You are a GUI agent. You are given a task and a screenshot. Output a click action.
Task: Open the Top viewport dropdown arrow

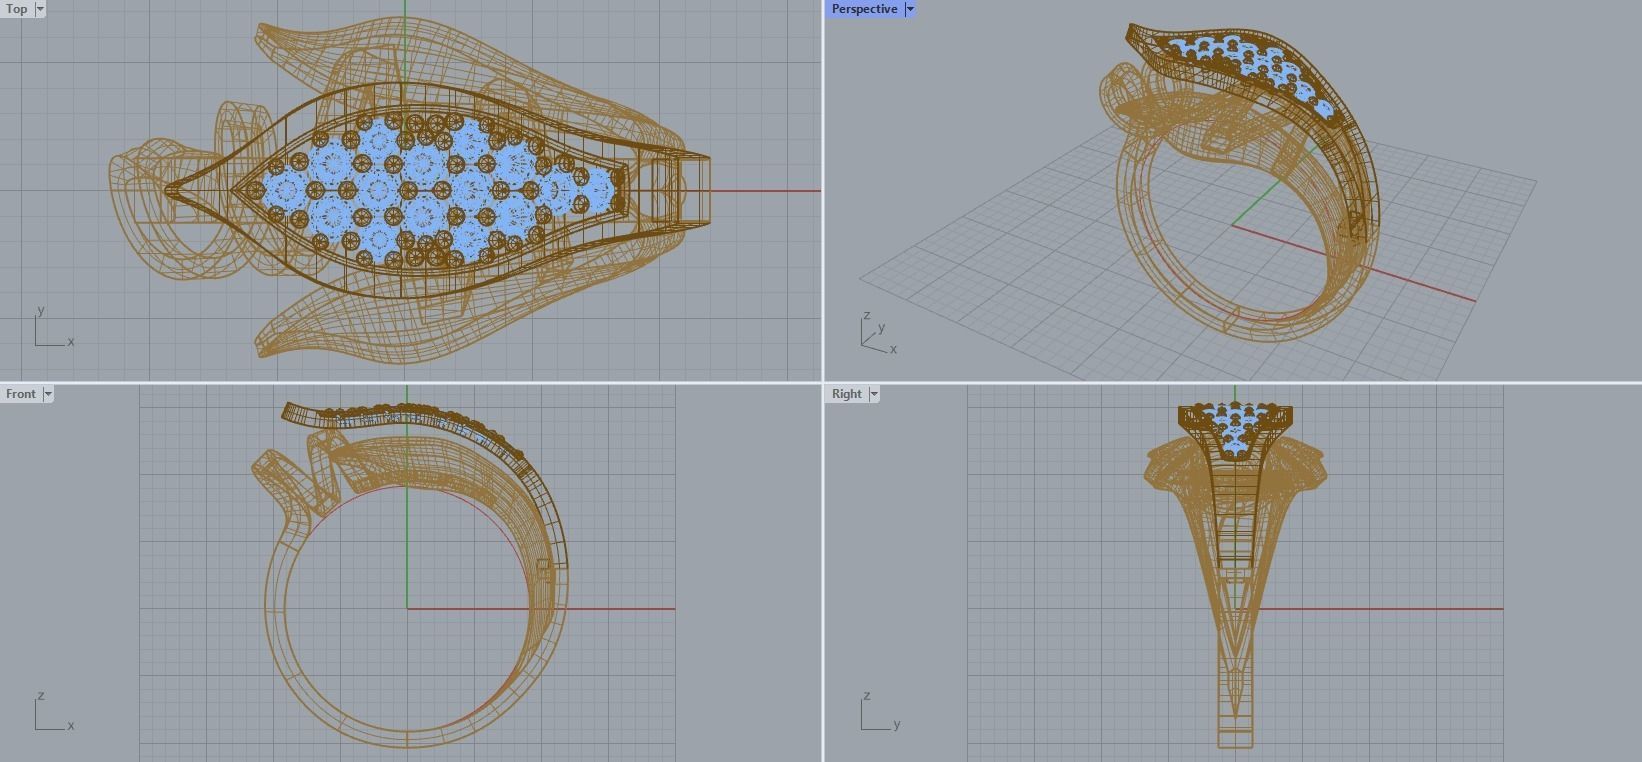tap(40, 9)
